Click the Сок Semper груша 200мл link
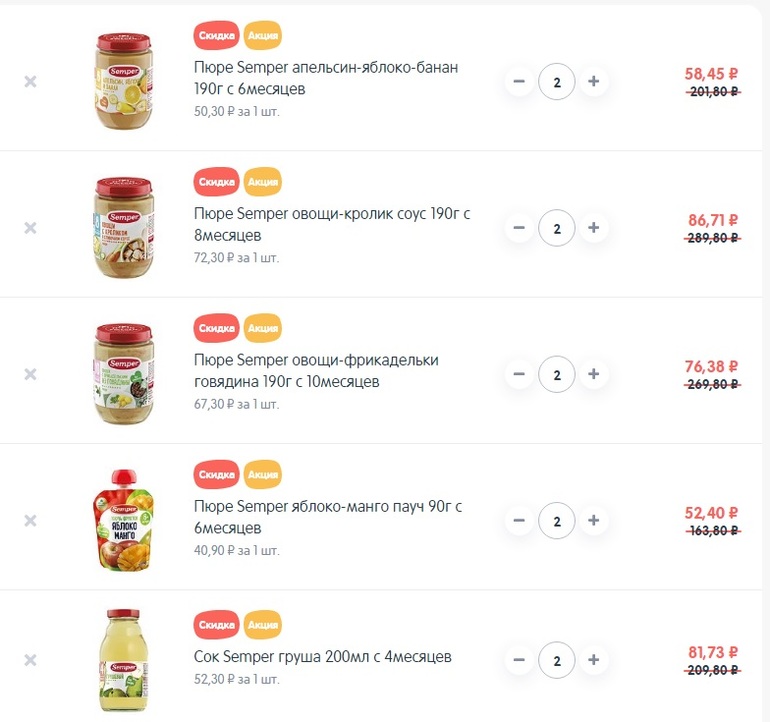 [x=322, y=657]
